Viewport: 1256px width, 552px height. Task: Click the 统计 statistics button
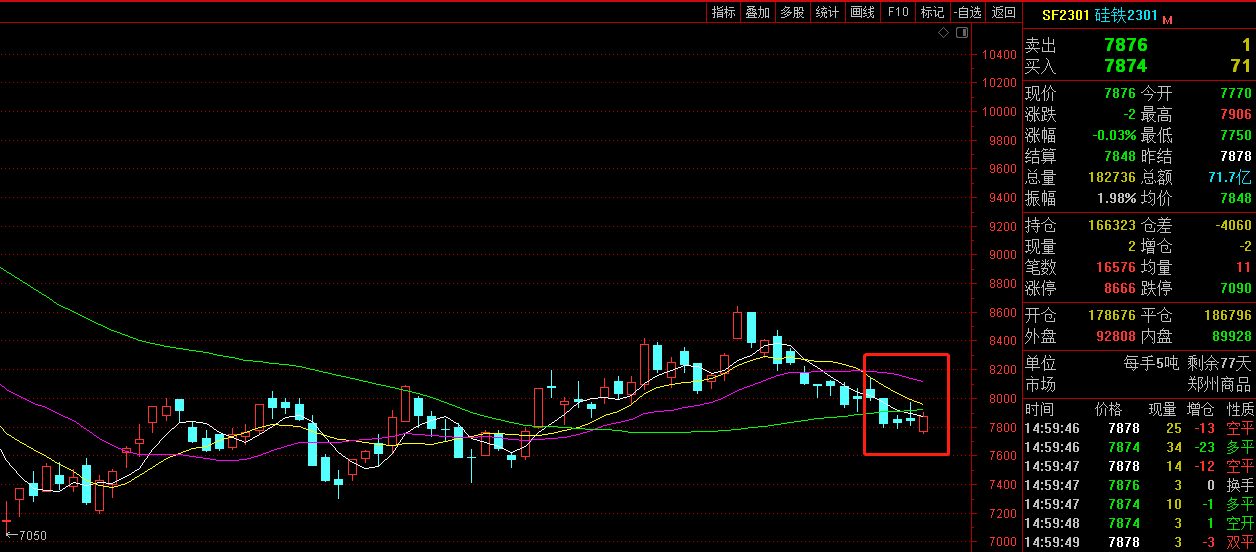(827, 12)
